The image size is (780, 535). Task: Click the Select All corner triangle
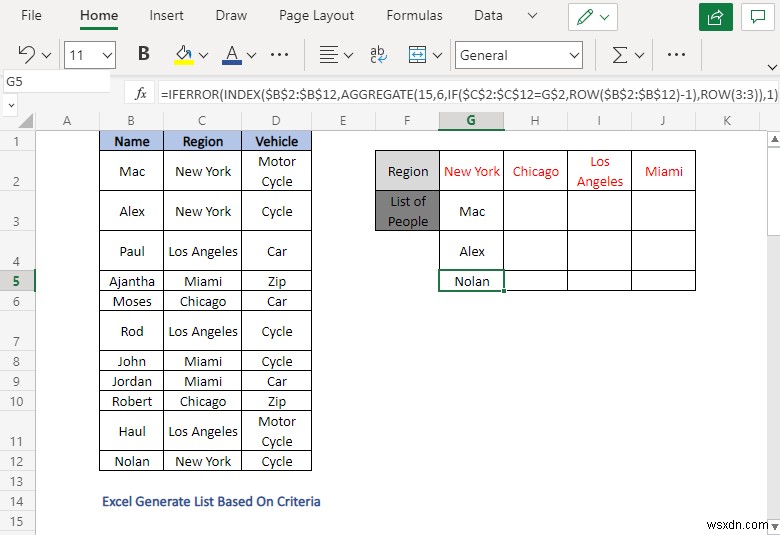[x=25, y=120]
